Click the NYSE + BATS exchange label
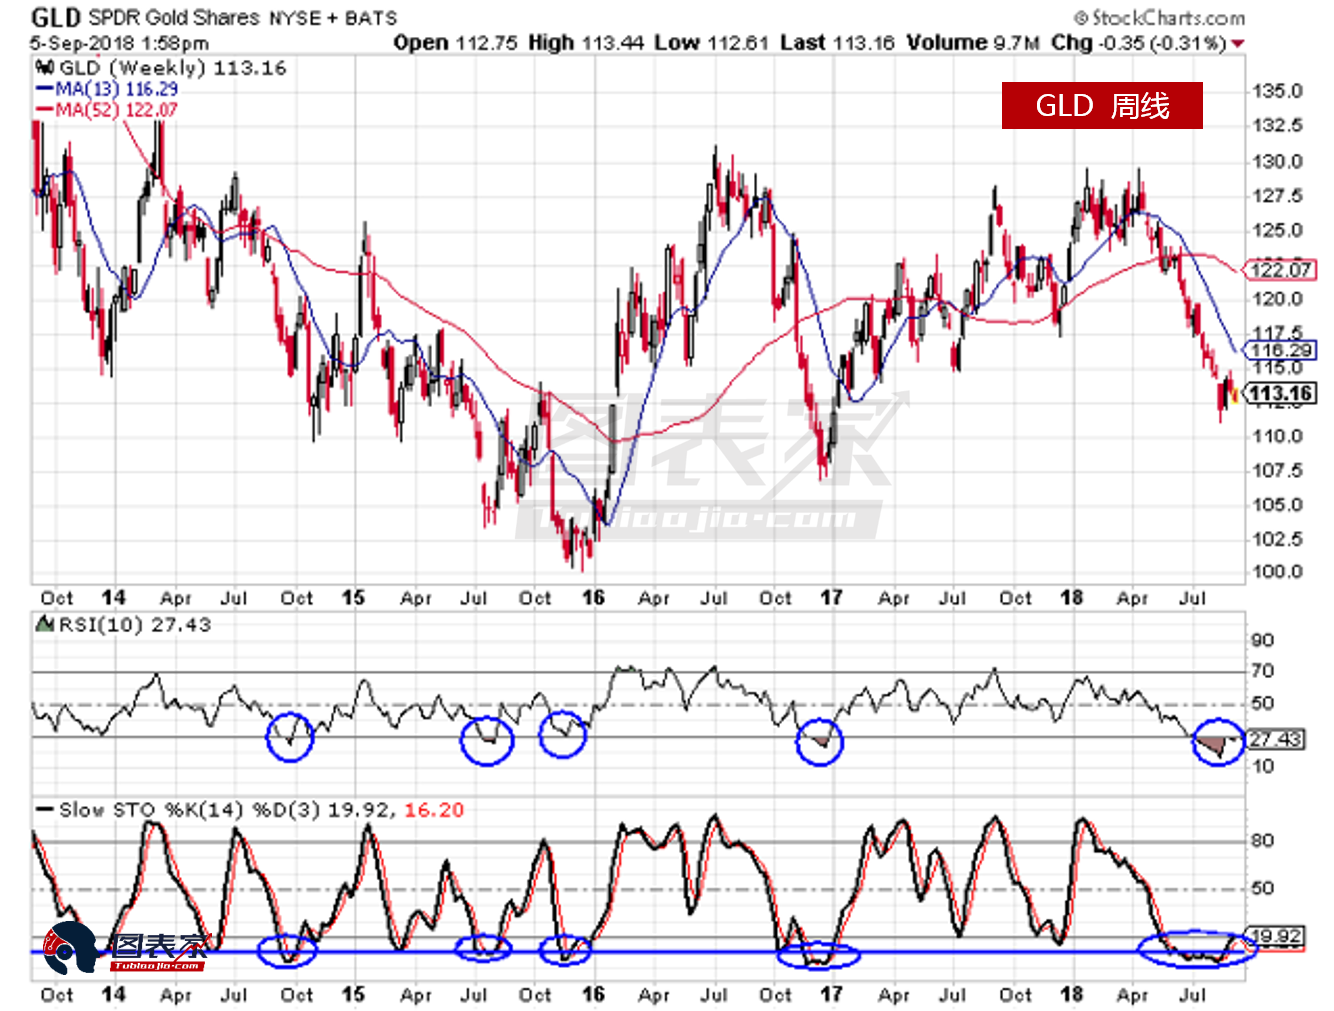1334x1011 pixels. (333, 19)
